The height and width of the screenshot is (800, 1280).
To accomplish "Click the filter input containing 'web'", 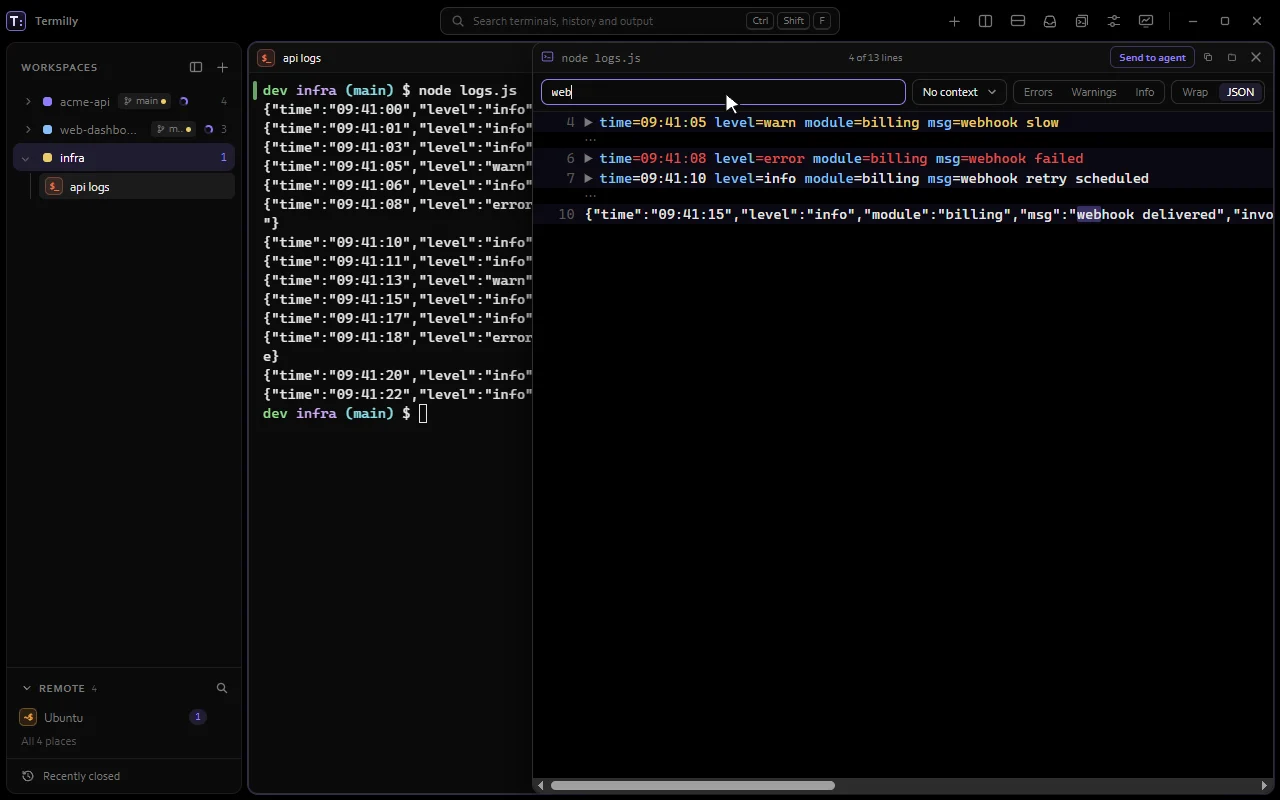I will (x=723, y=92).
